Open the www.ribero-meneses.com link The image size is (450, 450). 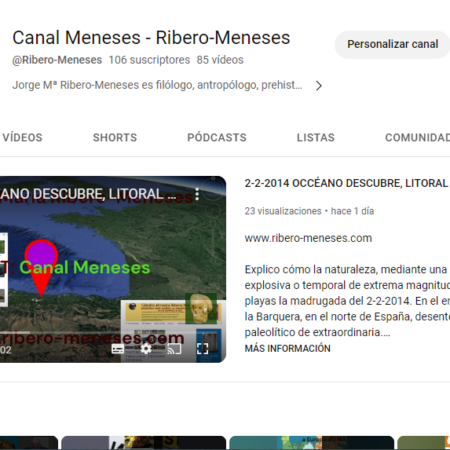click(x=308, y=238)
